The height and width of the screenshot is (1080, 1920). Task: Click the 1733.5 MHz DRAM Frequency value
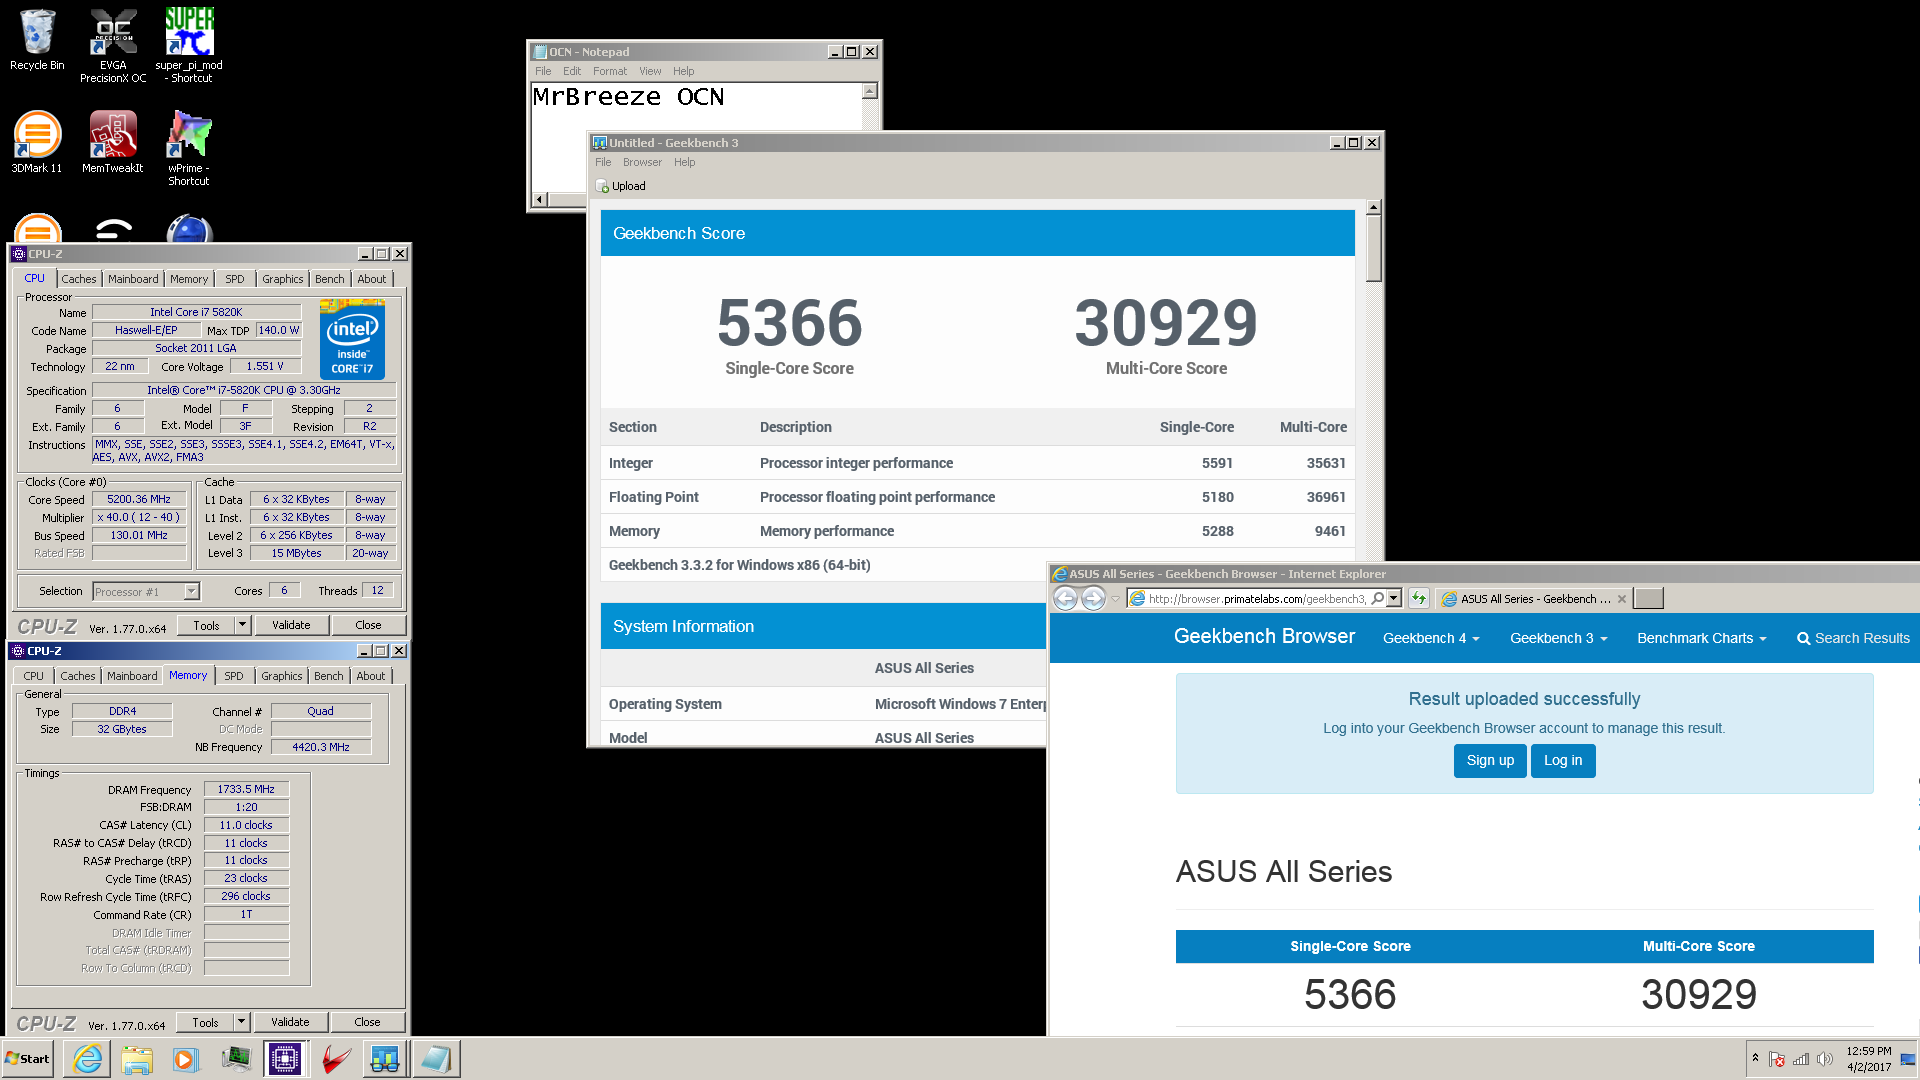[246, 789]
